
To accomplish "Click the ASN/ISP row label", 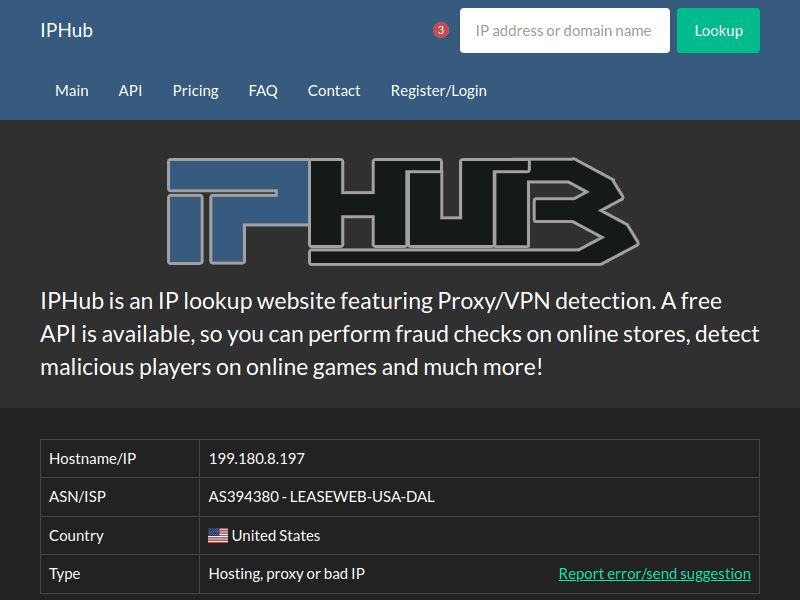I will point(80,497).
